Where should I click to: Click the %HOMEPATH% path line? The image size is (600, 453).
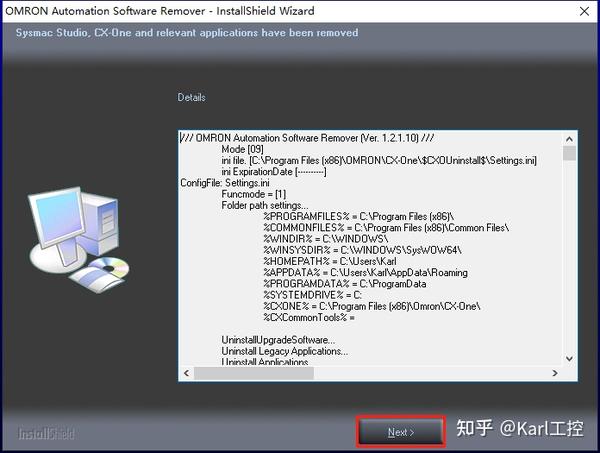[x=330, y=261]
